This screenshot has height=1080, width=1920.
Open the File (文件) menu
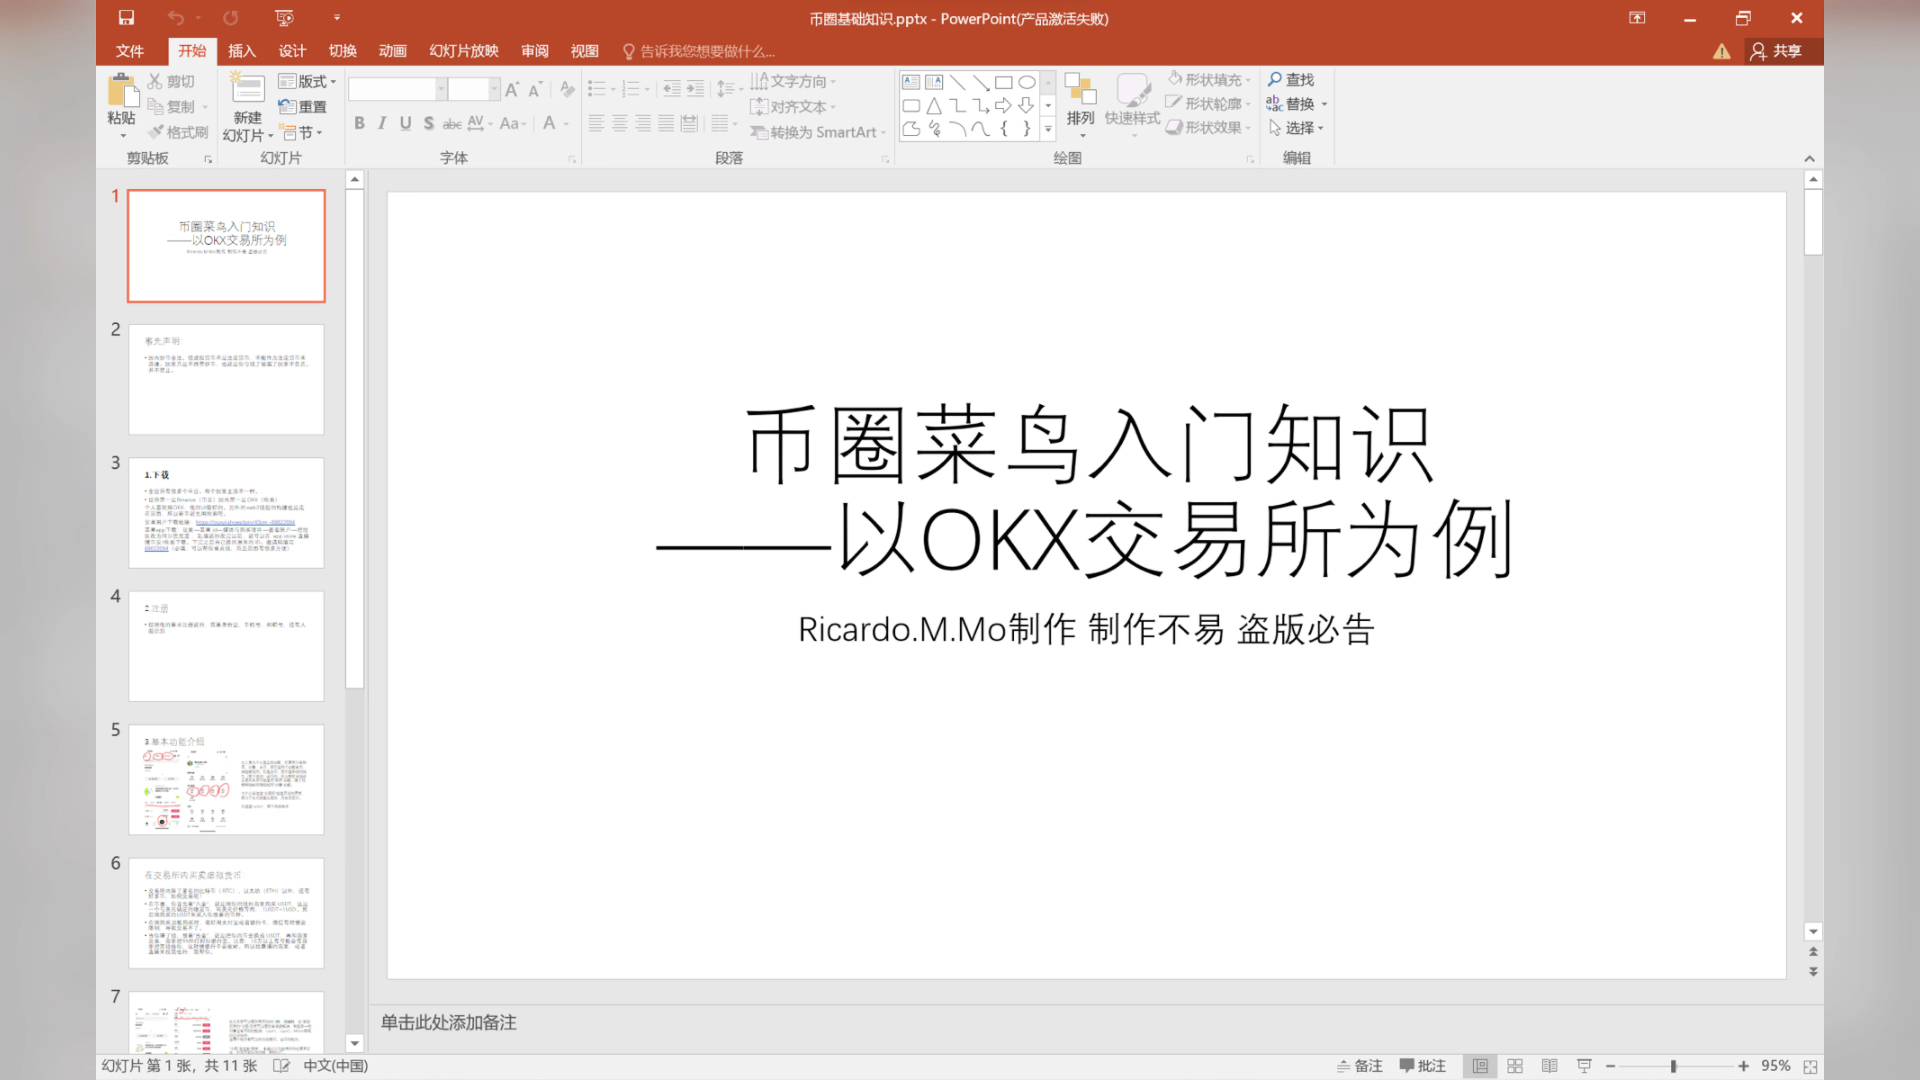click(x=130, y=51)
